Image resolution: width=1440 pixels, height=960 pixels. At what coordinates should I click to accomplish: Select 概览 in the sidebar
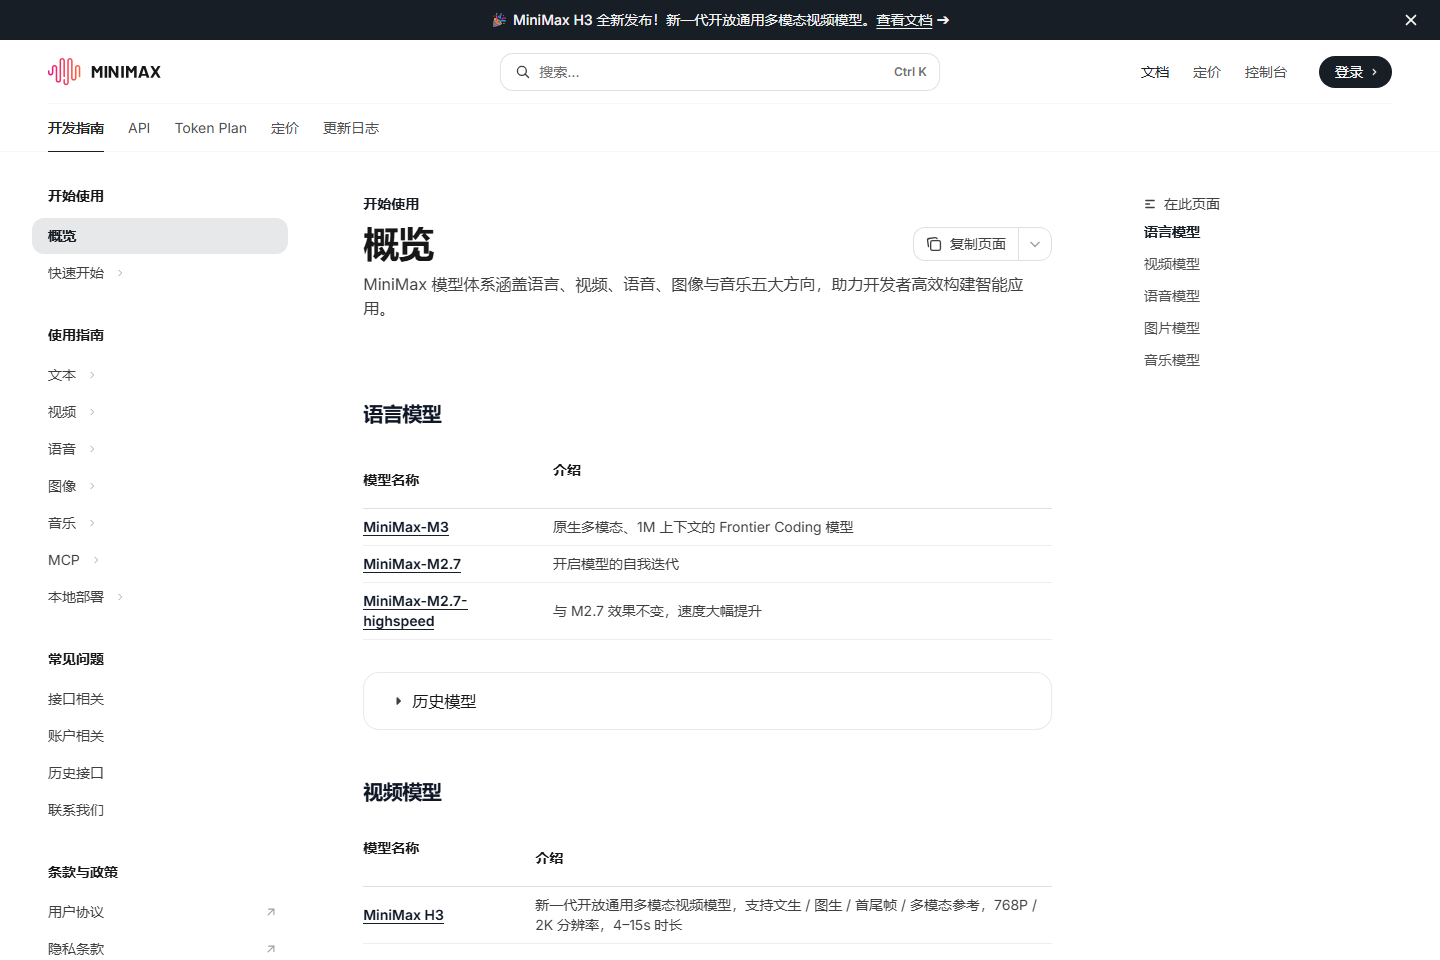click(160, 236)
